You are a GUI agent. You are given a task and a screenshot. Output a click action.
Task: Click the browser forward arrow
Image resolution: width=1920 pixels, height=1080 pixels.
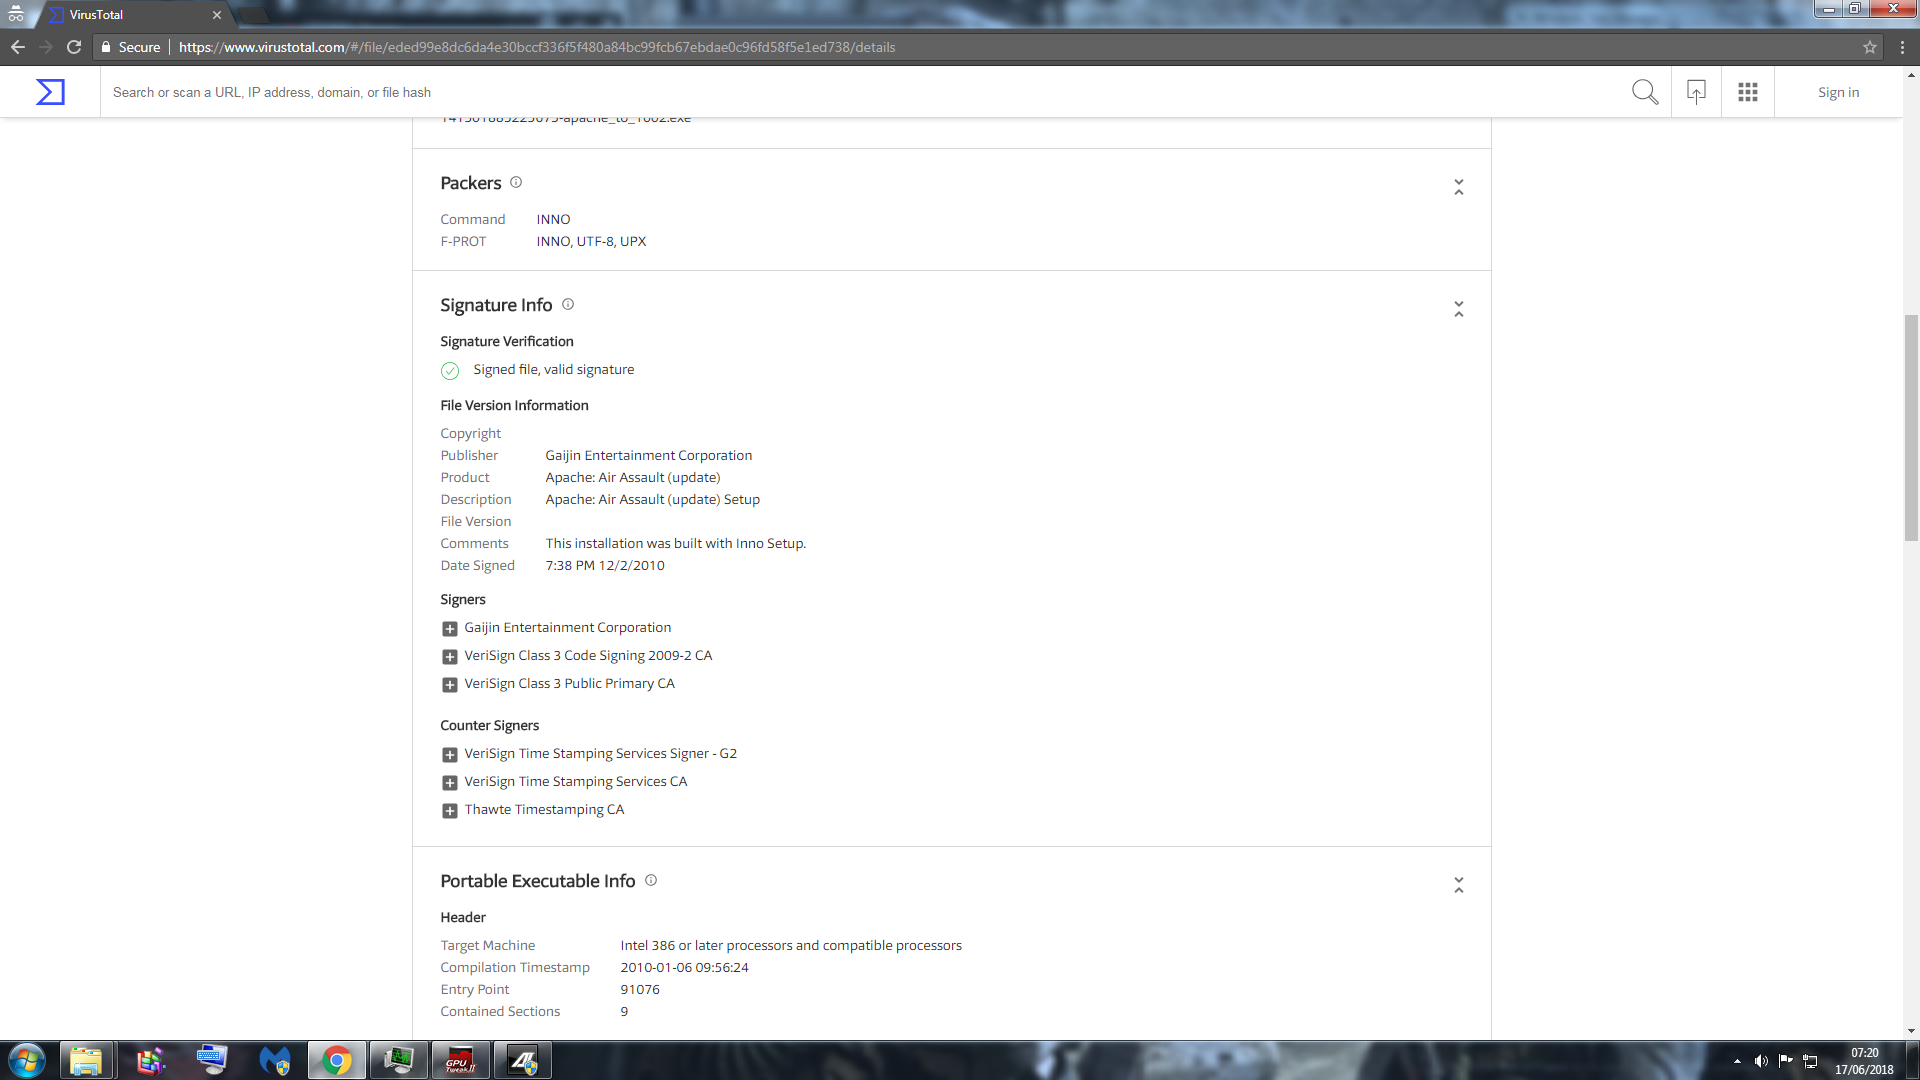[x=46, y=47]
